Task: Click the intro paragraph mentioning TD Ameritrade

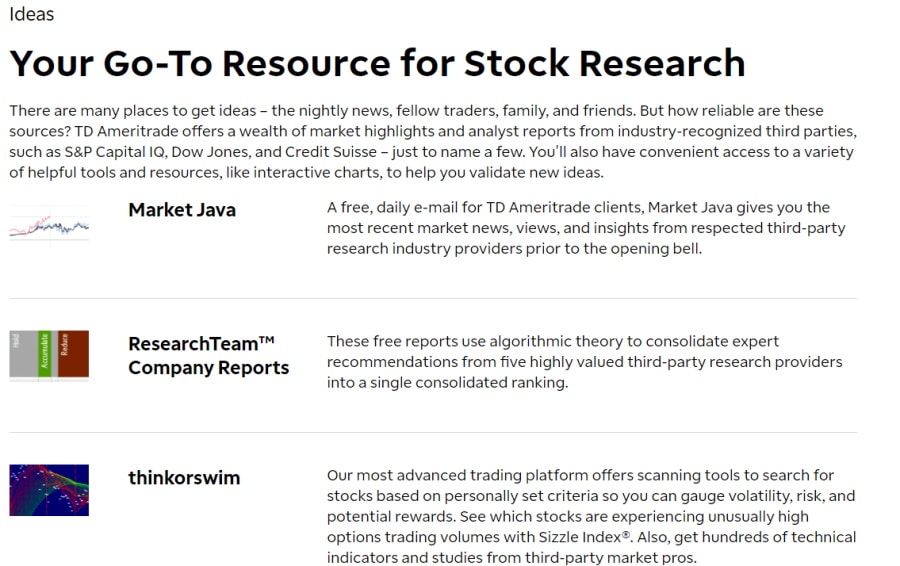Action: 433,141
